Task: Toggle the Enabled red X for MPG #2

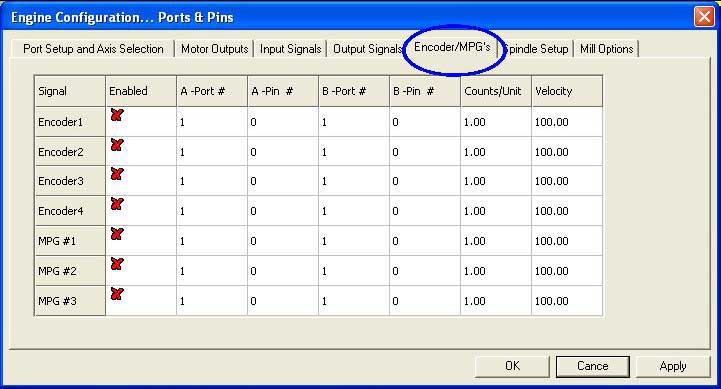Action: click(117, 263)
